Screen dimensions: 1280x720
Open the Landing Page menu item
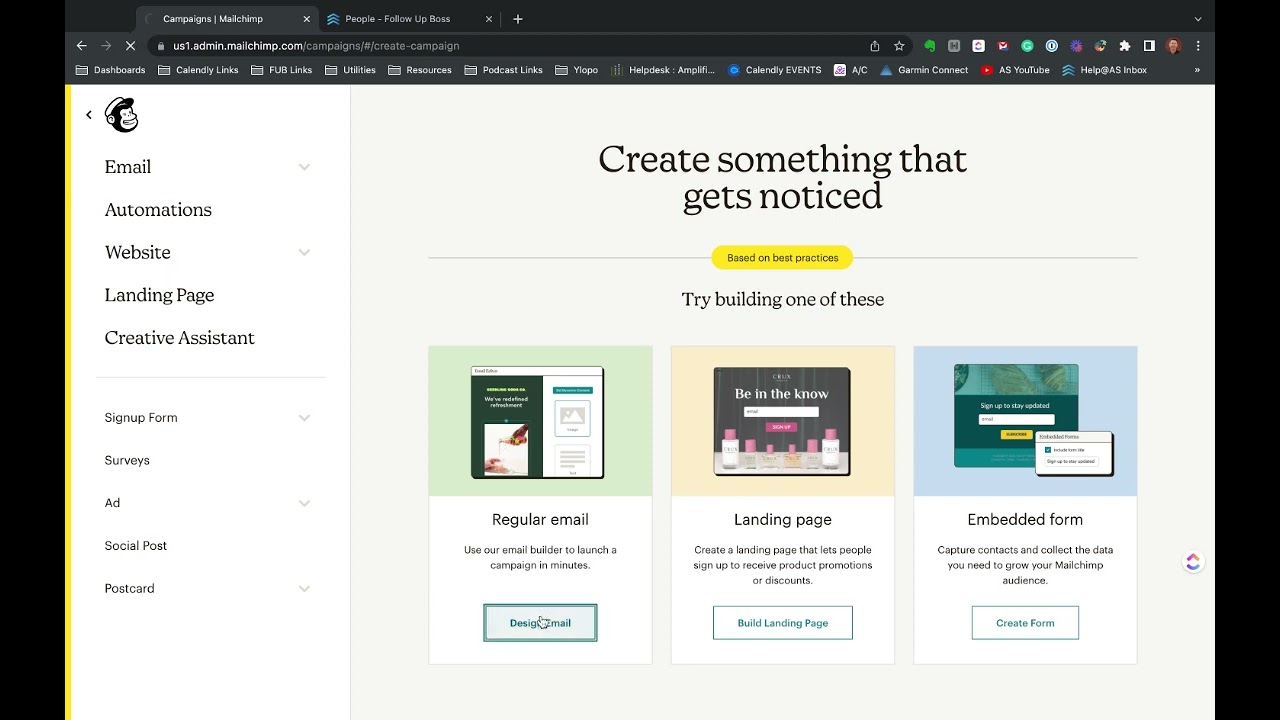[159, 295]
